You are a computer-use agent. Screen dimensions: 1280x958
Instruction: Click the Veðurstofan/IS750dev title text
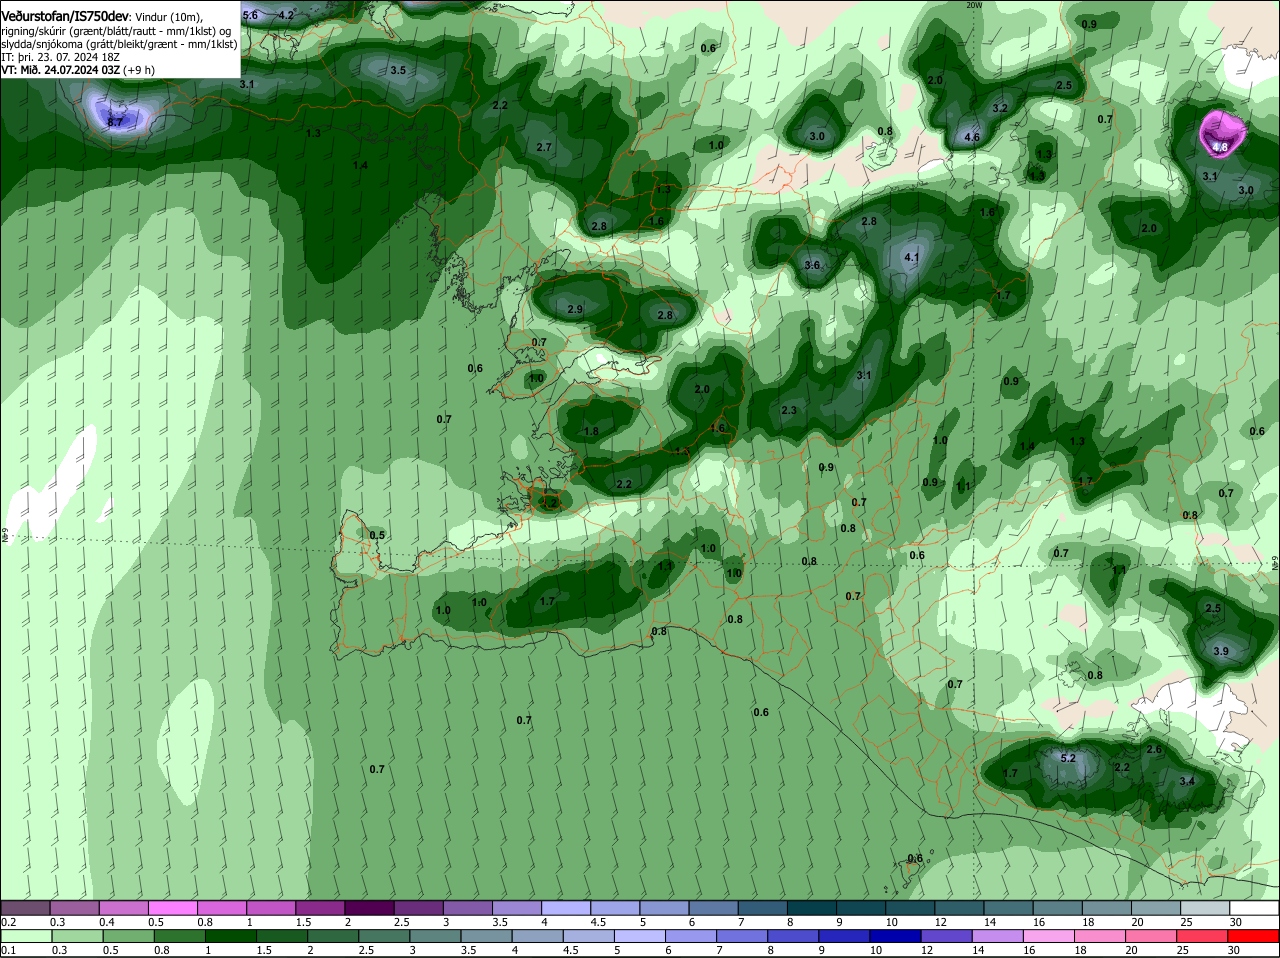65,17
